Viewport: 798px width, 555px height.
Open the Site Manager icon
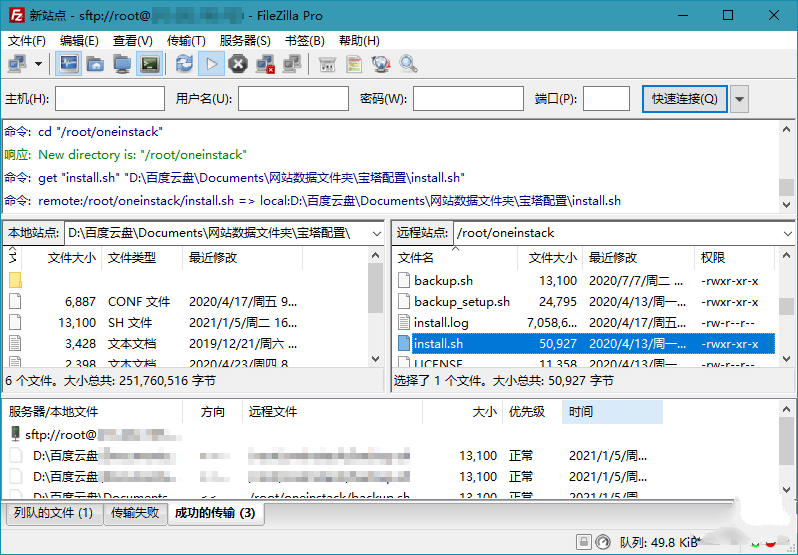click(17, 64)
